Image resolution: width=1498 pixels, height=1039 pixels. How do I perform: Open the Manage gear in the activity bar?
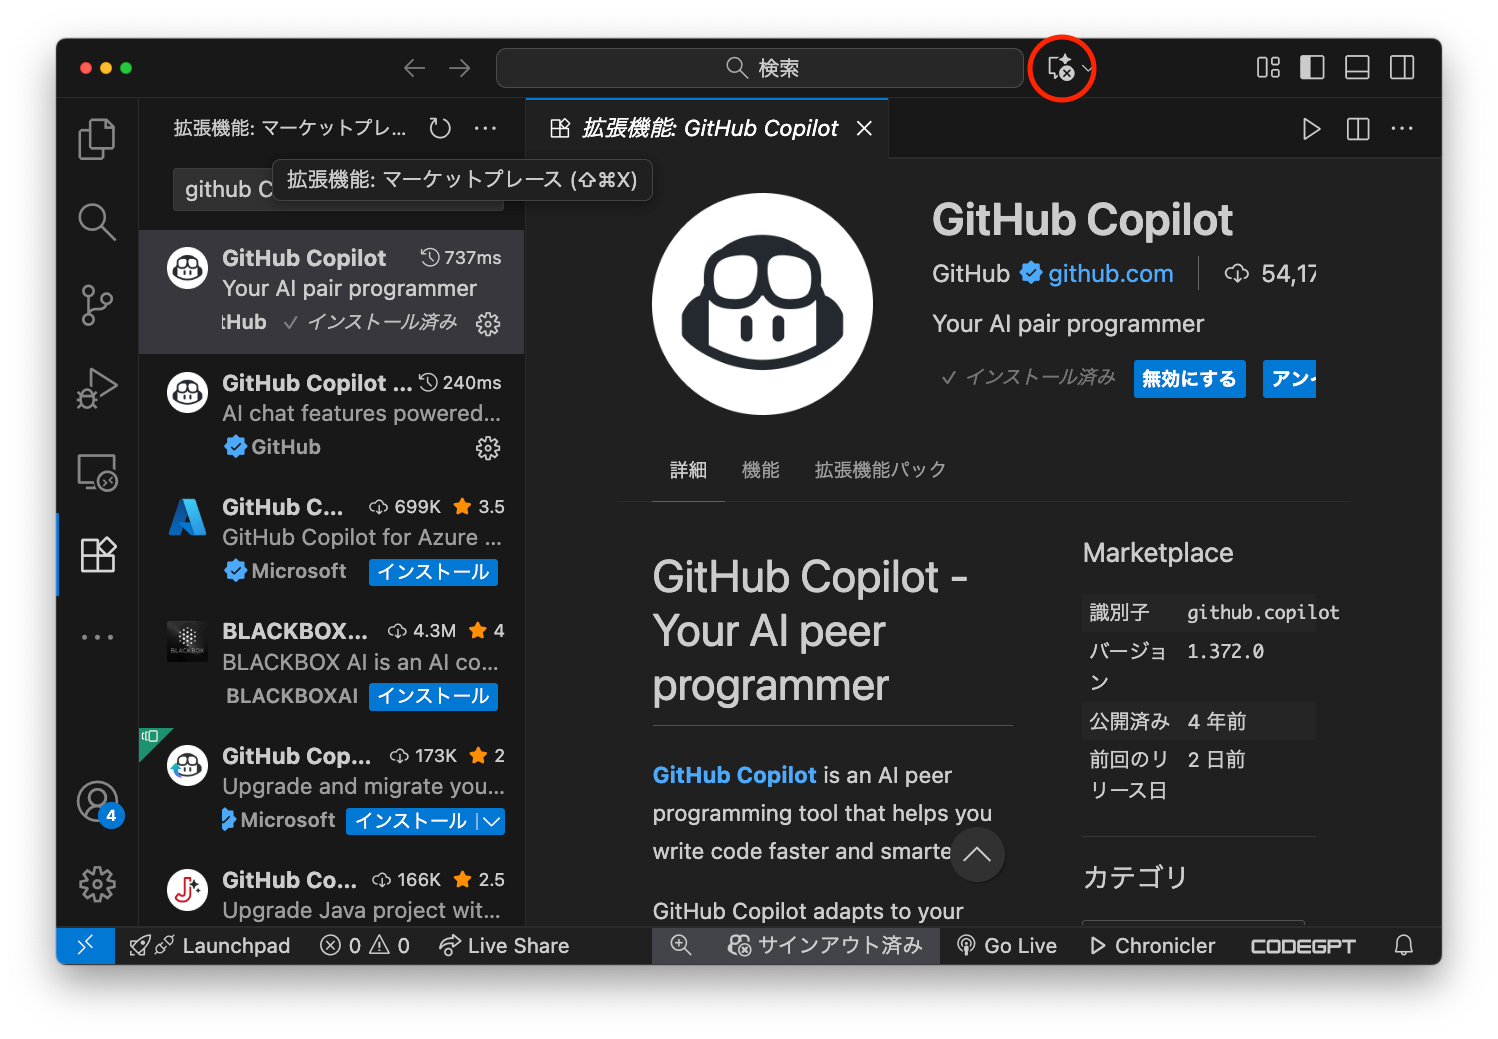pyautogui.click(x=97, y=884)
